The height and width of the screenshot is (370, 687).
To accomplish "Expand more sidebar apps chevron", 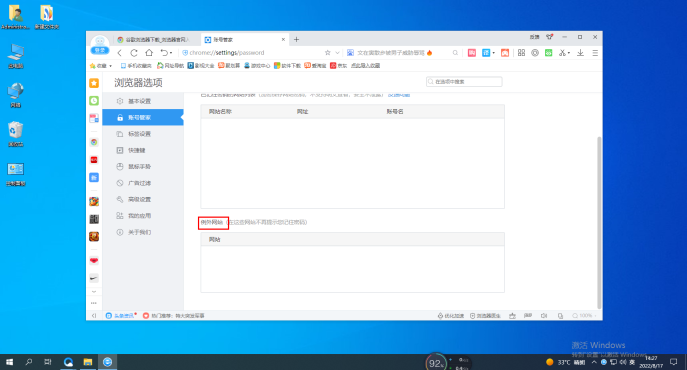I will tap(94, 292).
